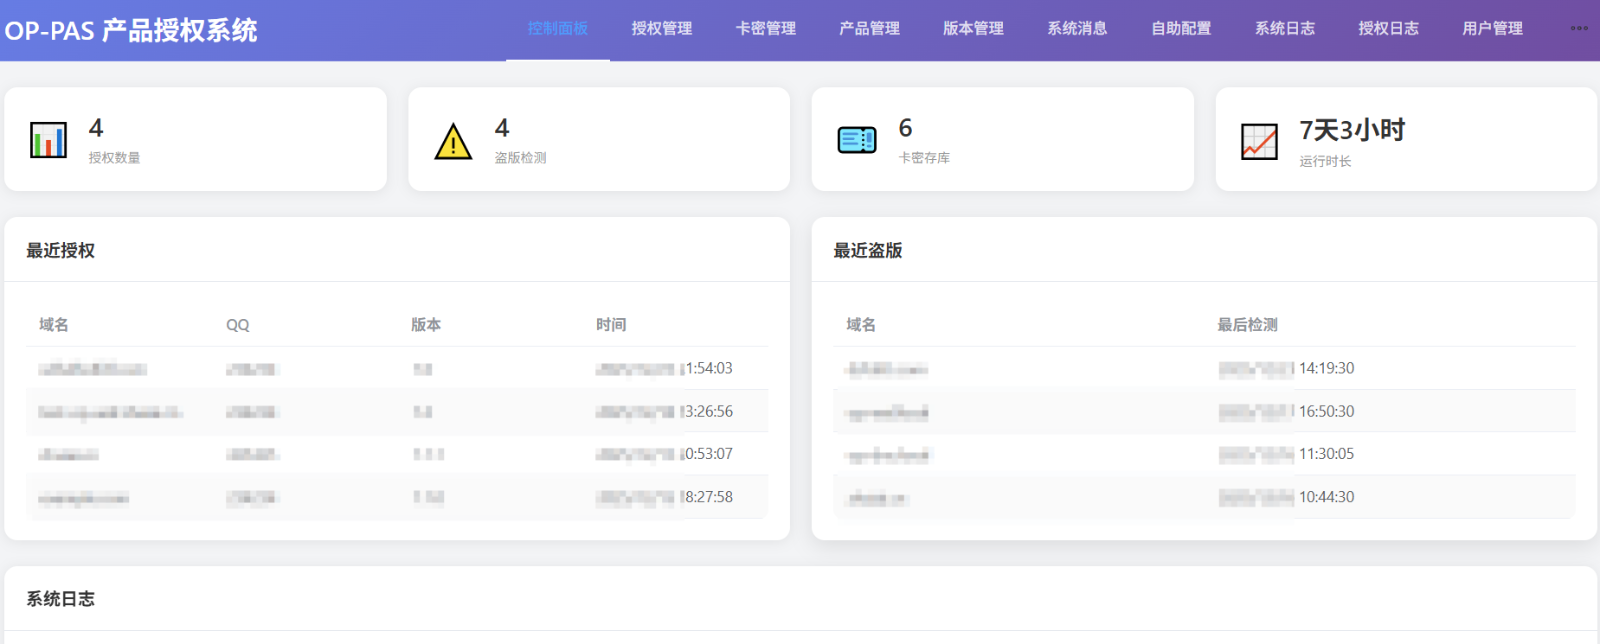Image resolution: width=1600 pixels, height=644 pixels.
Task: Switch to the 控制面板 tab
Action: [x=558, y=29]
